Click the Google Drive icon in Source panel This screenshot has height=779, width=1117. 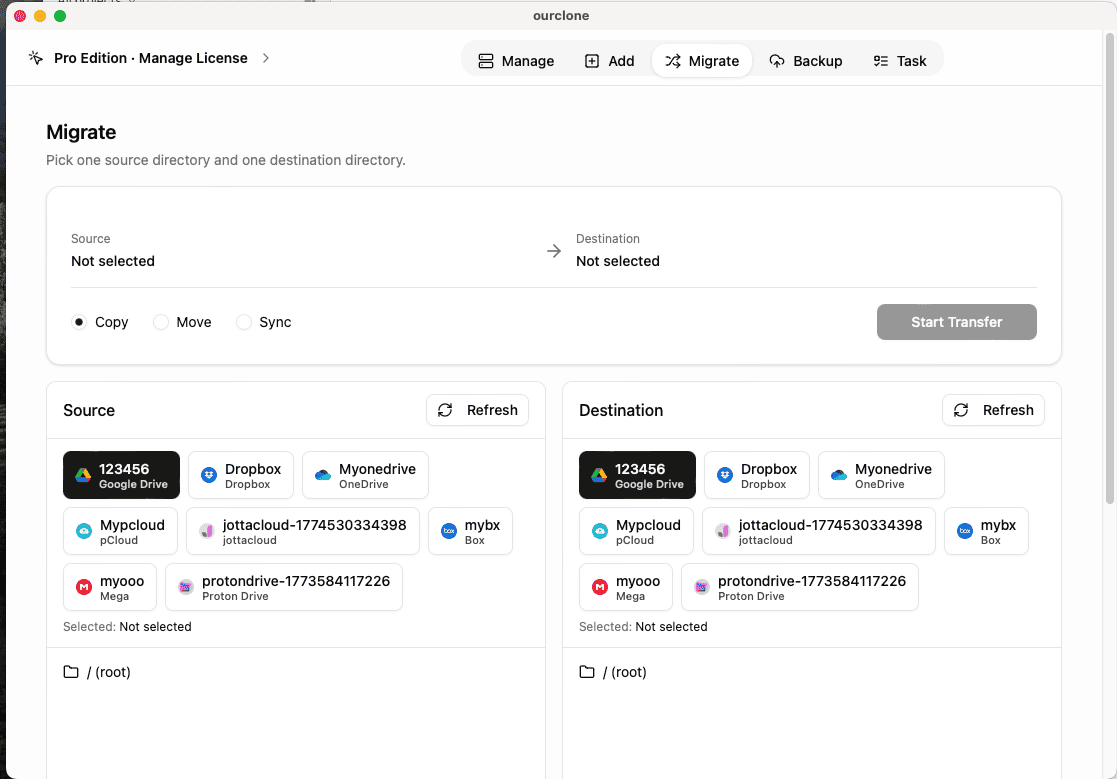[x=83, y=475]
